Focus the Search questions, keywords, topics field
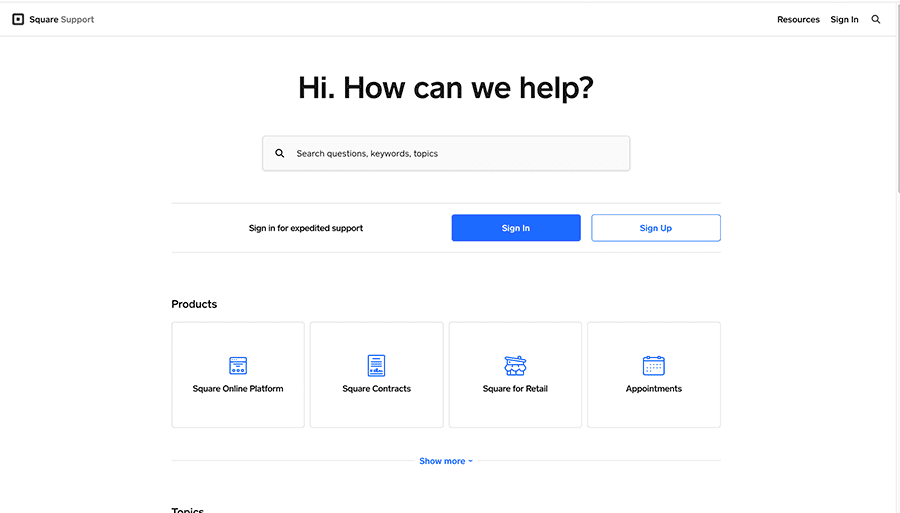900x513 pixels. [x=446, y=153]
